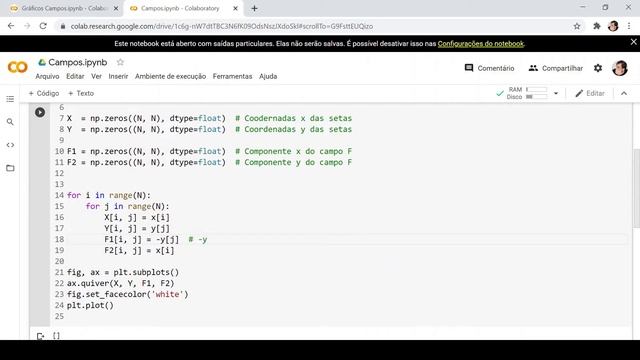This screenshot has height=360, width=640.
Task: Click the browser back arrow
Action: click(x=11, y=26)
